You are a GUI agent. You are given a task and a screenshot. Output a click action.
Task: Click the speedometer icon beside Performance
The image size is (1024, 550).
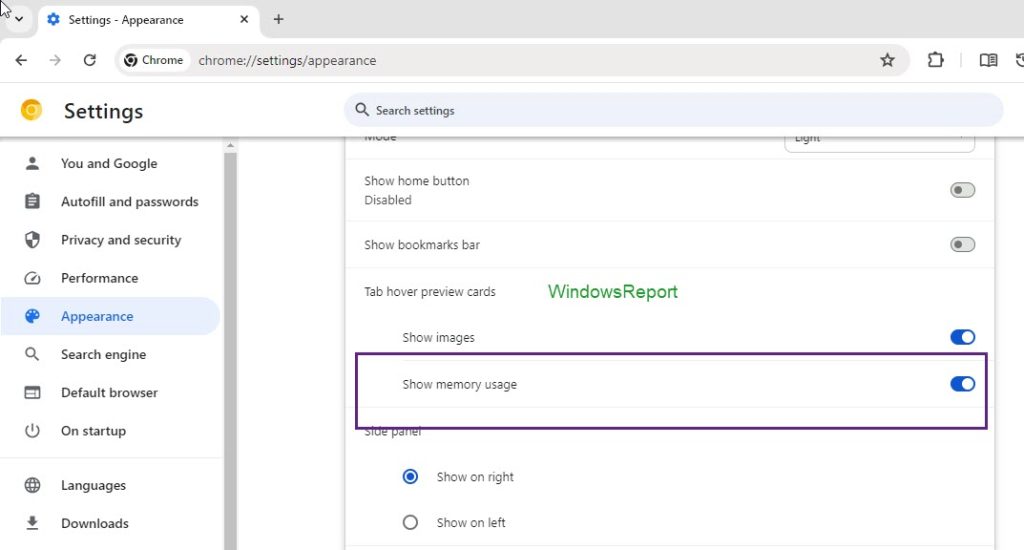pos(32,278)
